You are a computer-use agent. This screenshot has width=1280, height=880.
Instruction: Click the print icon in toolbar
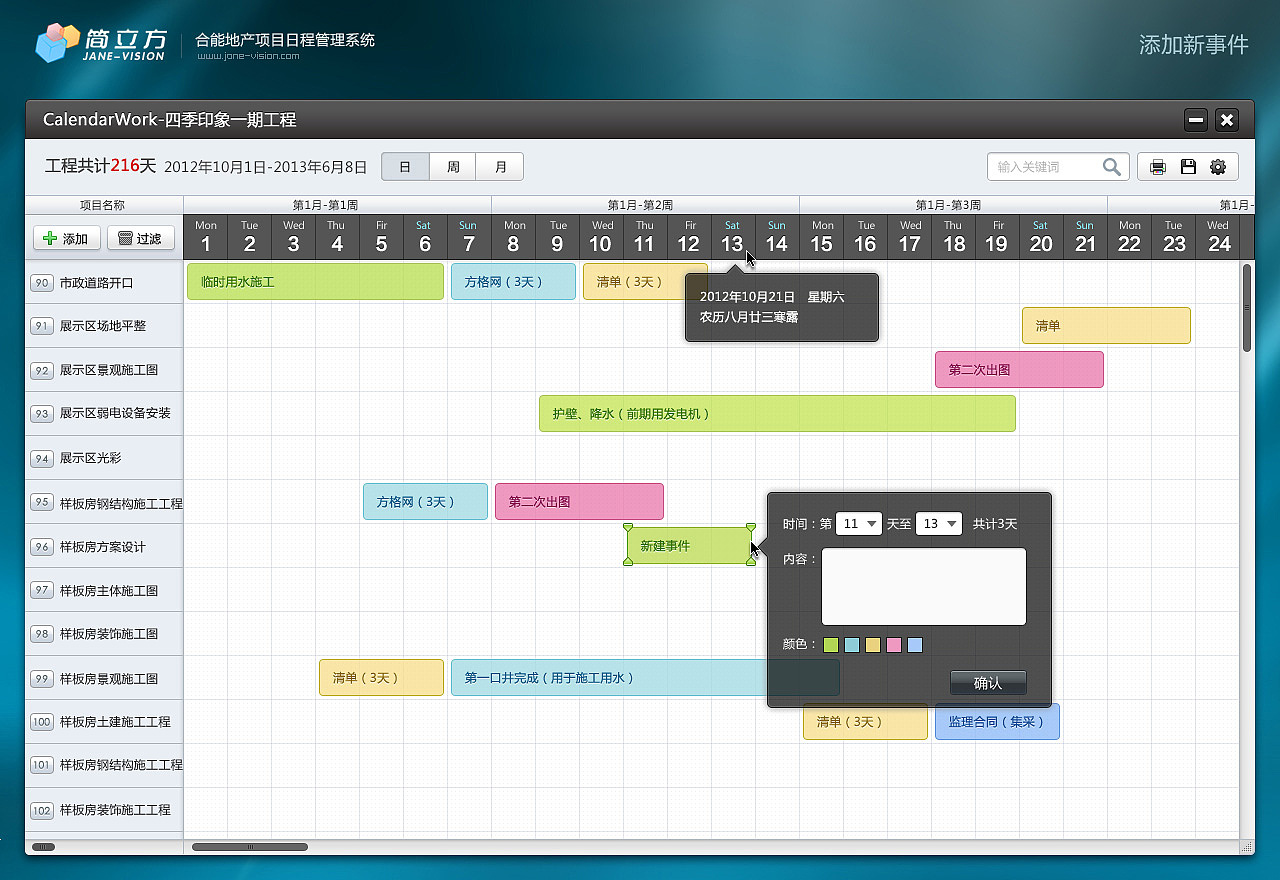1157,167
